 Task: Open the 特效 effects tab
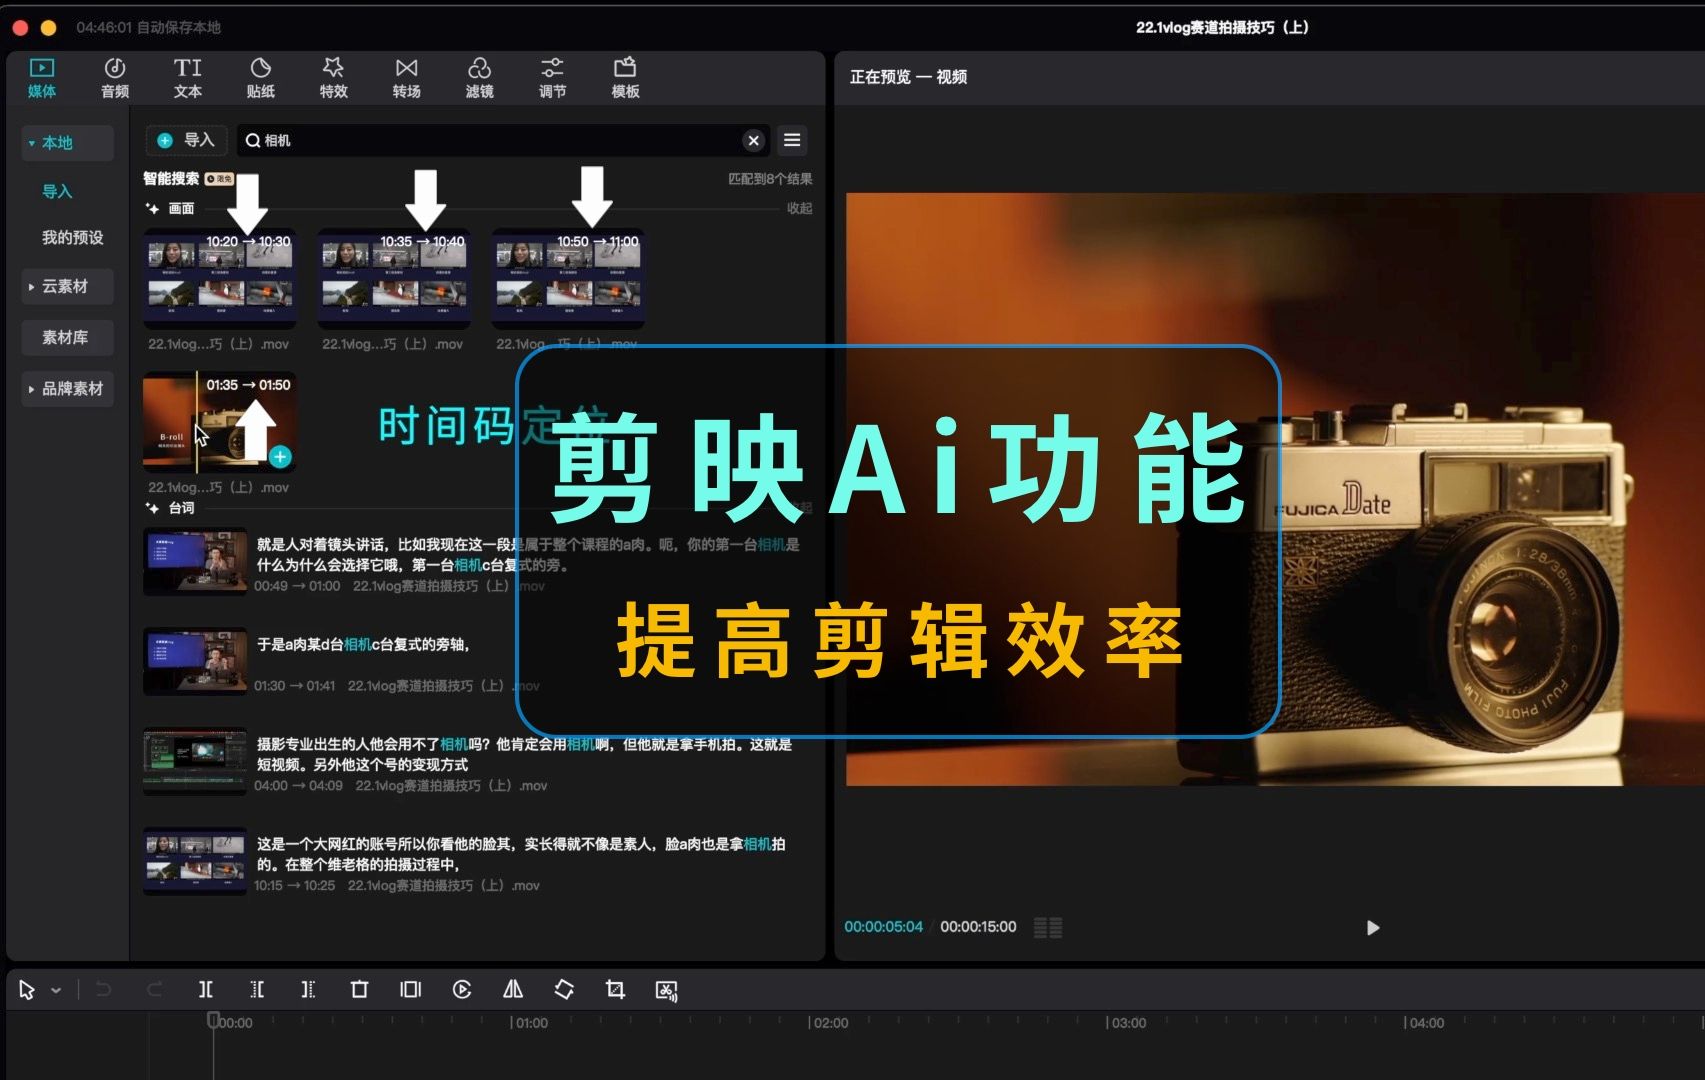pos(333,78)
